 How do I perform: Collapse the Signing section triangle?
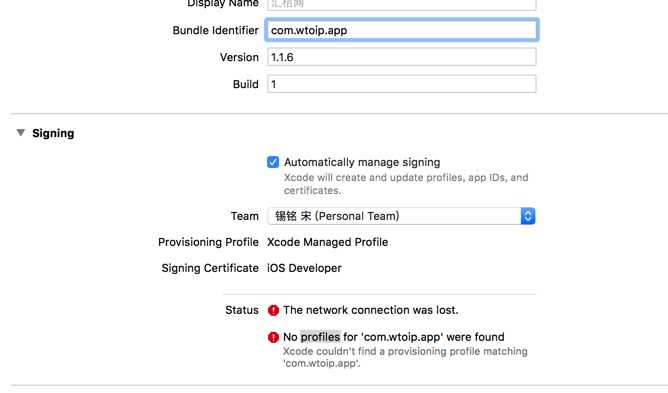(x=20, y=133)
